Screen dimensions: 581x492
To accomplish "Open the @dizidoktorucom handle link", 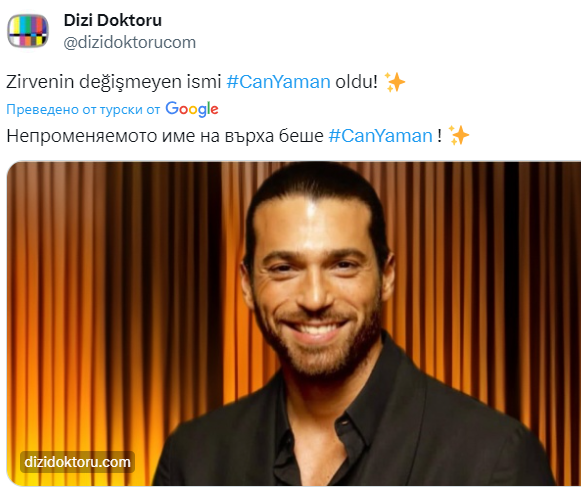I will 129,43.
